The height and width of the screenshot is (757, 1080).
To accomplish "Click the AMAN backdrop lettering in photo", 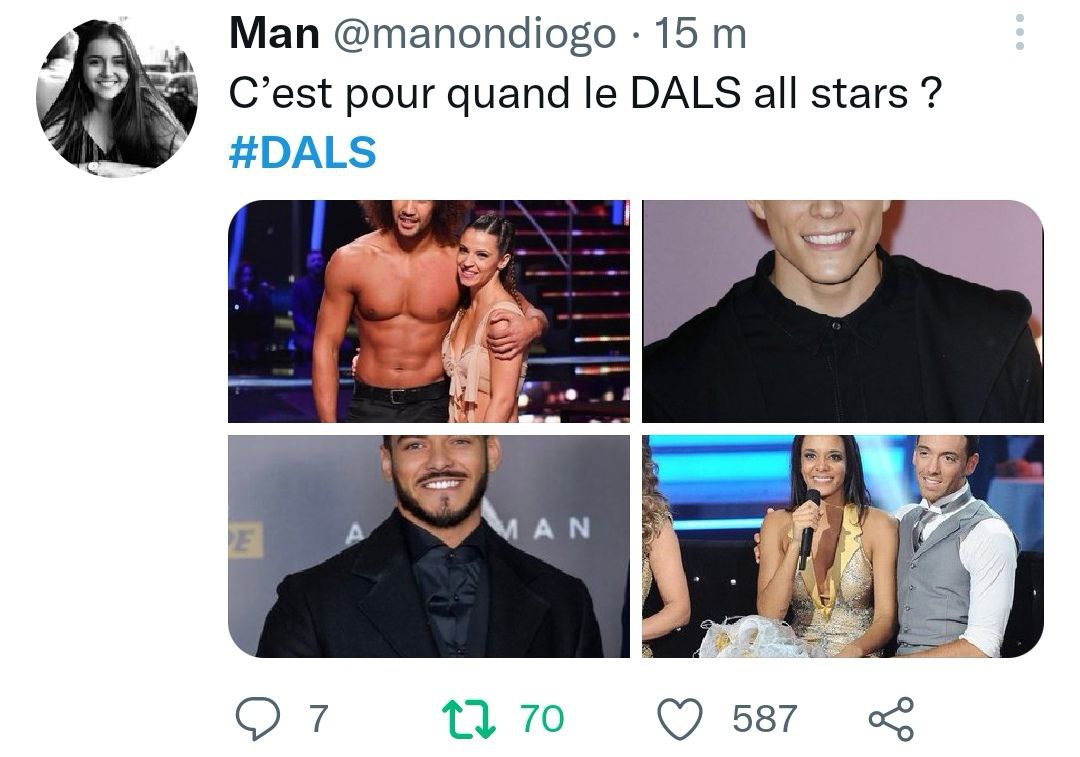I will tap(468, 529).
